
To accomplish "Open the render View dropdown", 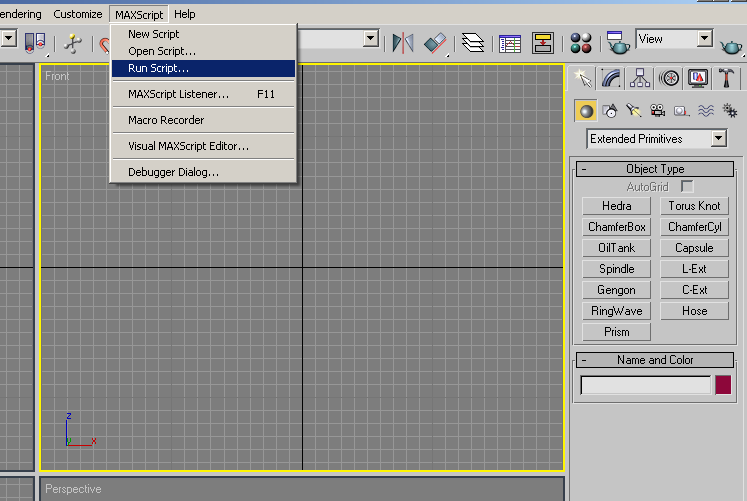I will pyautogui.click(x=705, y=39).
